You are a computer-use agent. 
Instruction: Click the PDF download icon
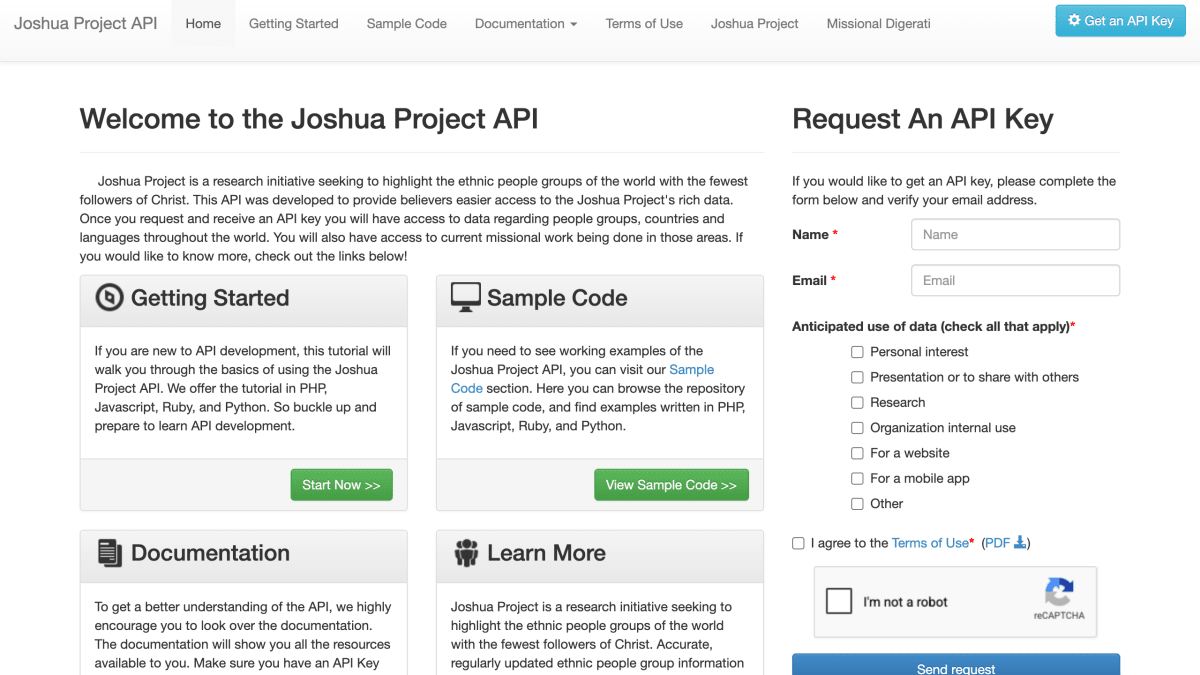coord(1020,542)
